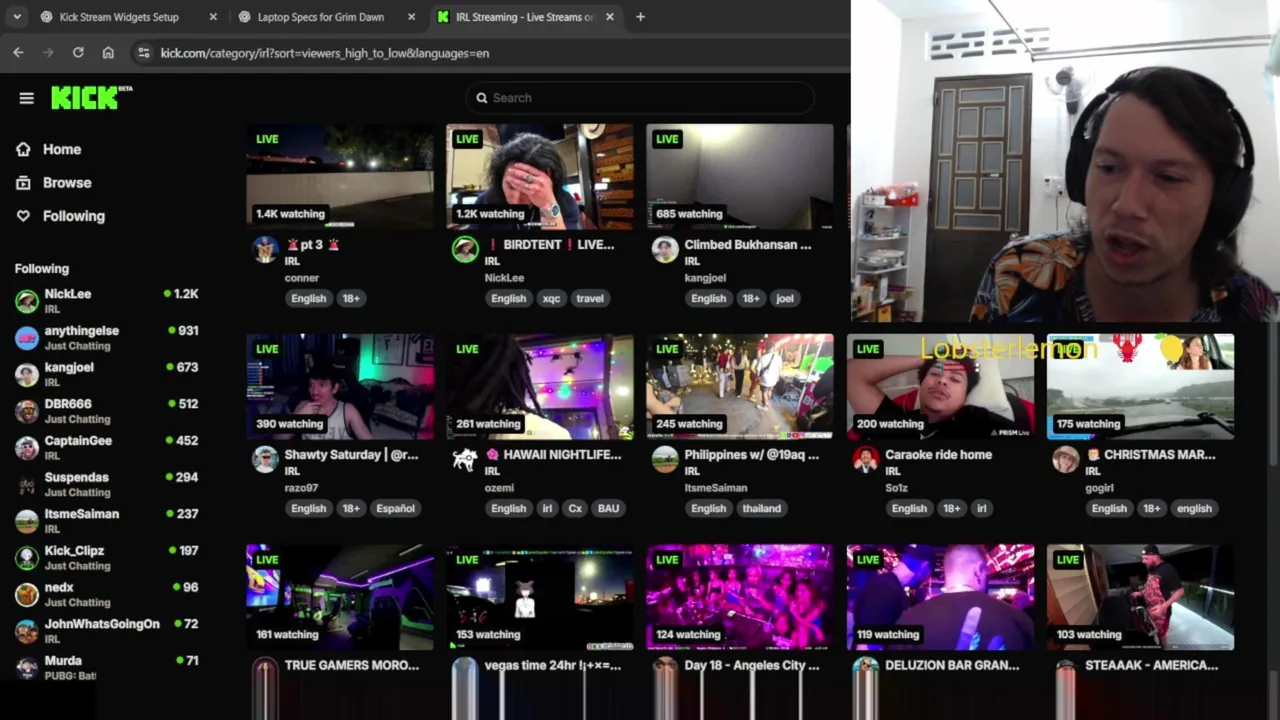This screenshot has height=720, width=1280.
Task: Open Philippines w/ @19aq stream thumbnail
Action: 740,386
